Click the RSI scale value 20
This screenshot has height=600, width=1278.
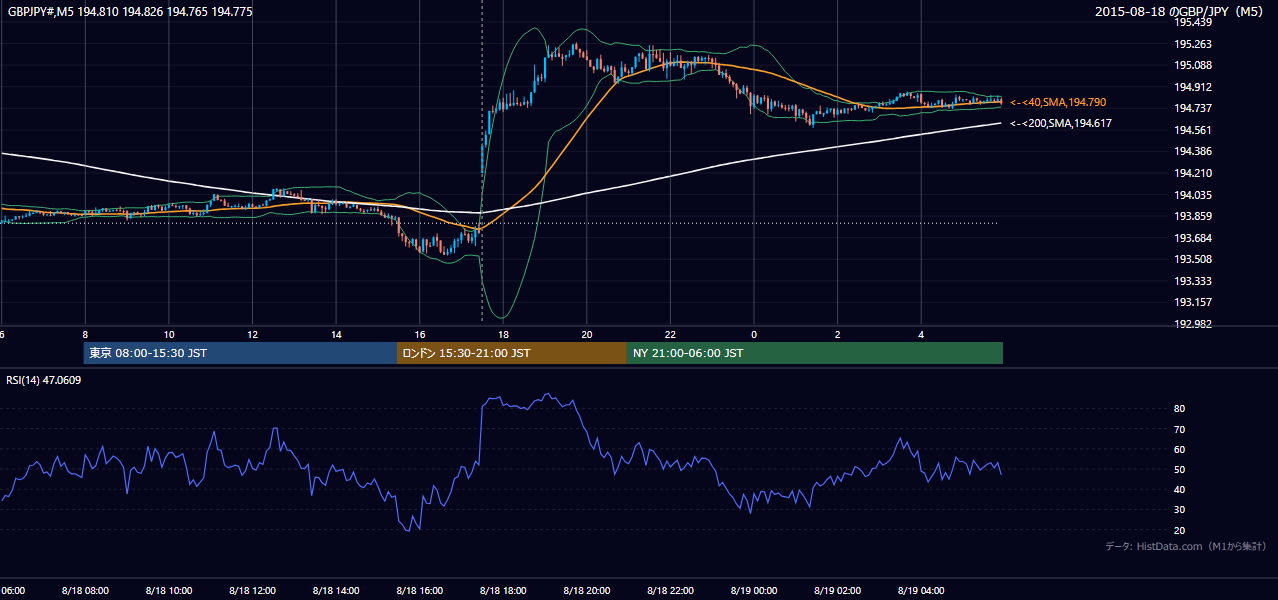click(x=1180, y=530)
